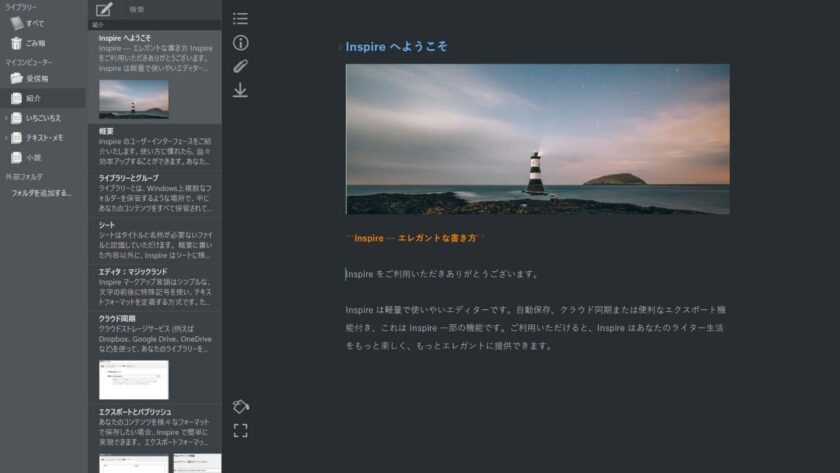Click the ライブラリー section header
840x473 pixels.
coord(21,7)
